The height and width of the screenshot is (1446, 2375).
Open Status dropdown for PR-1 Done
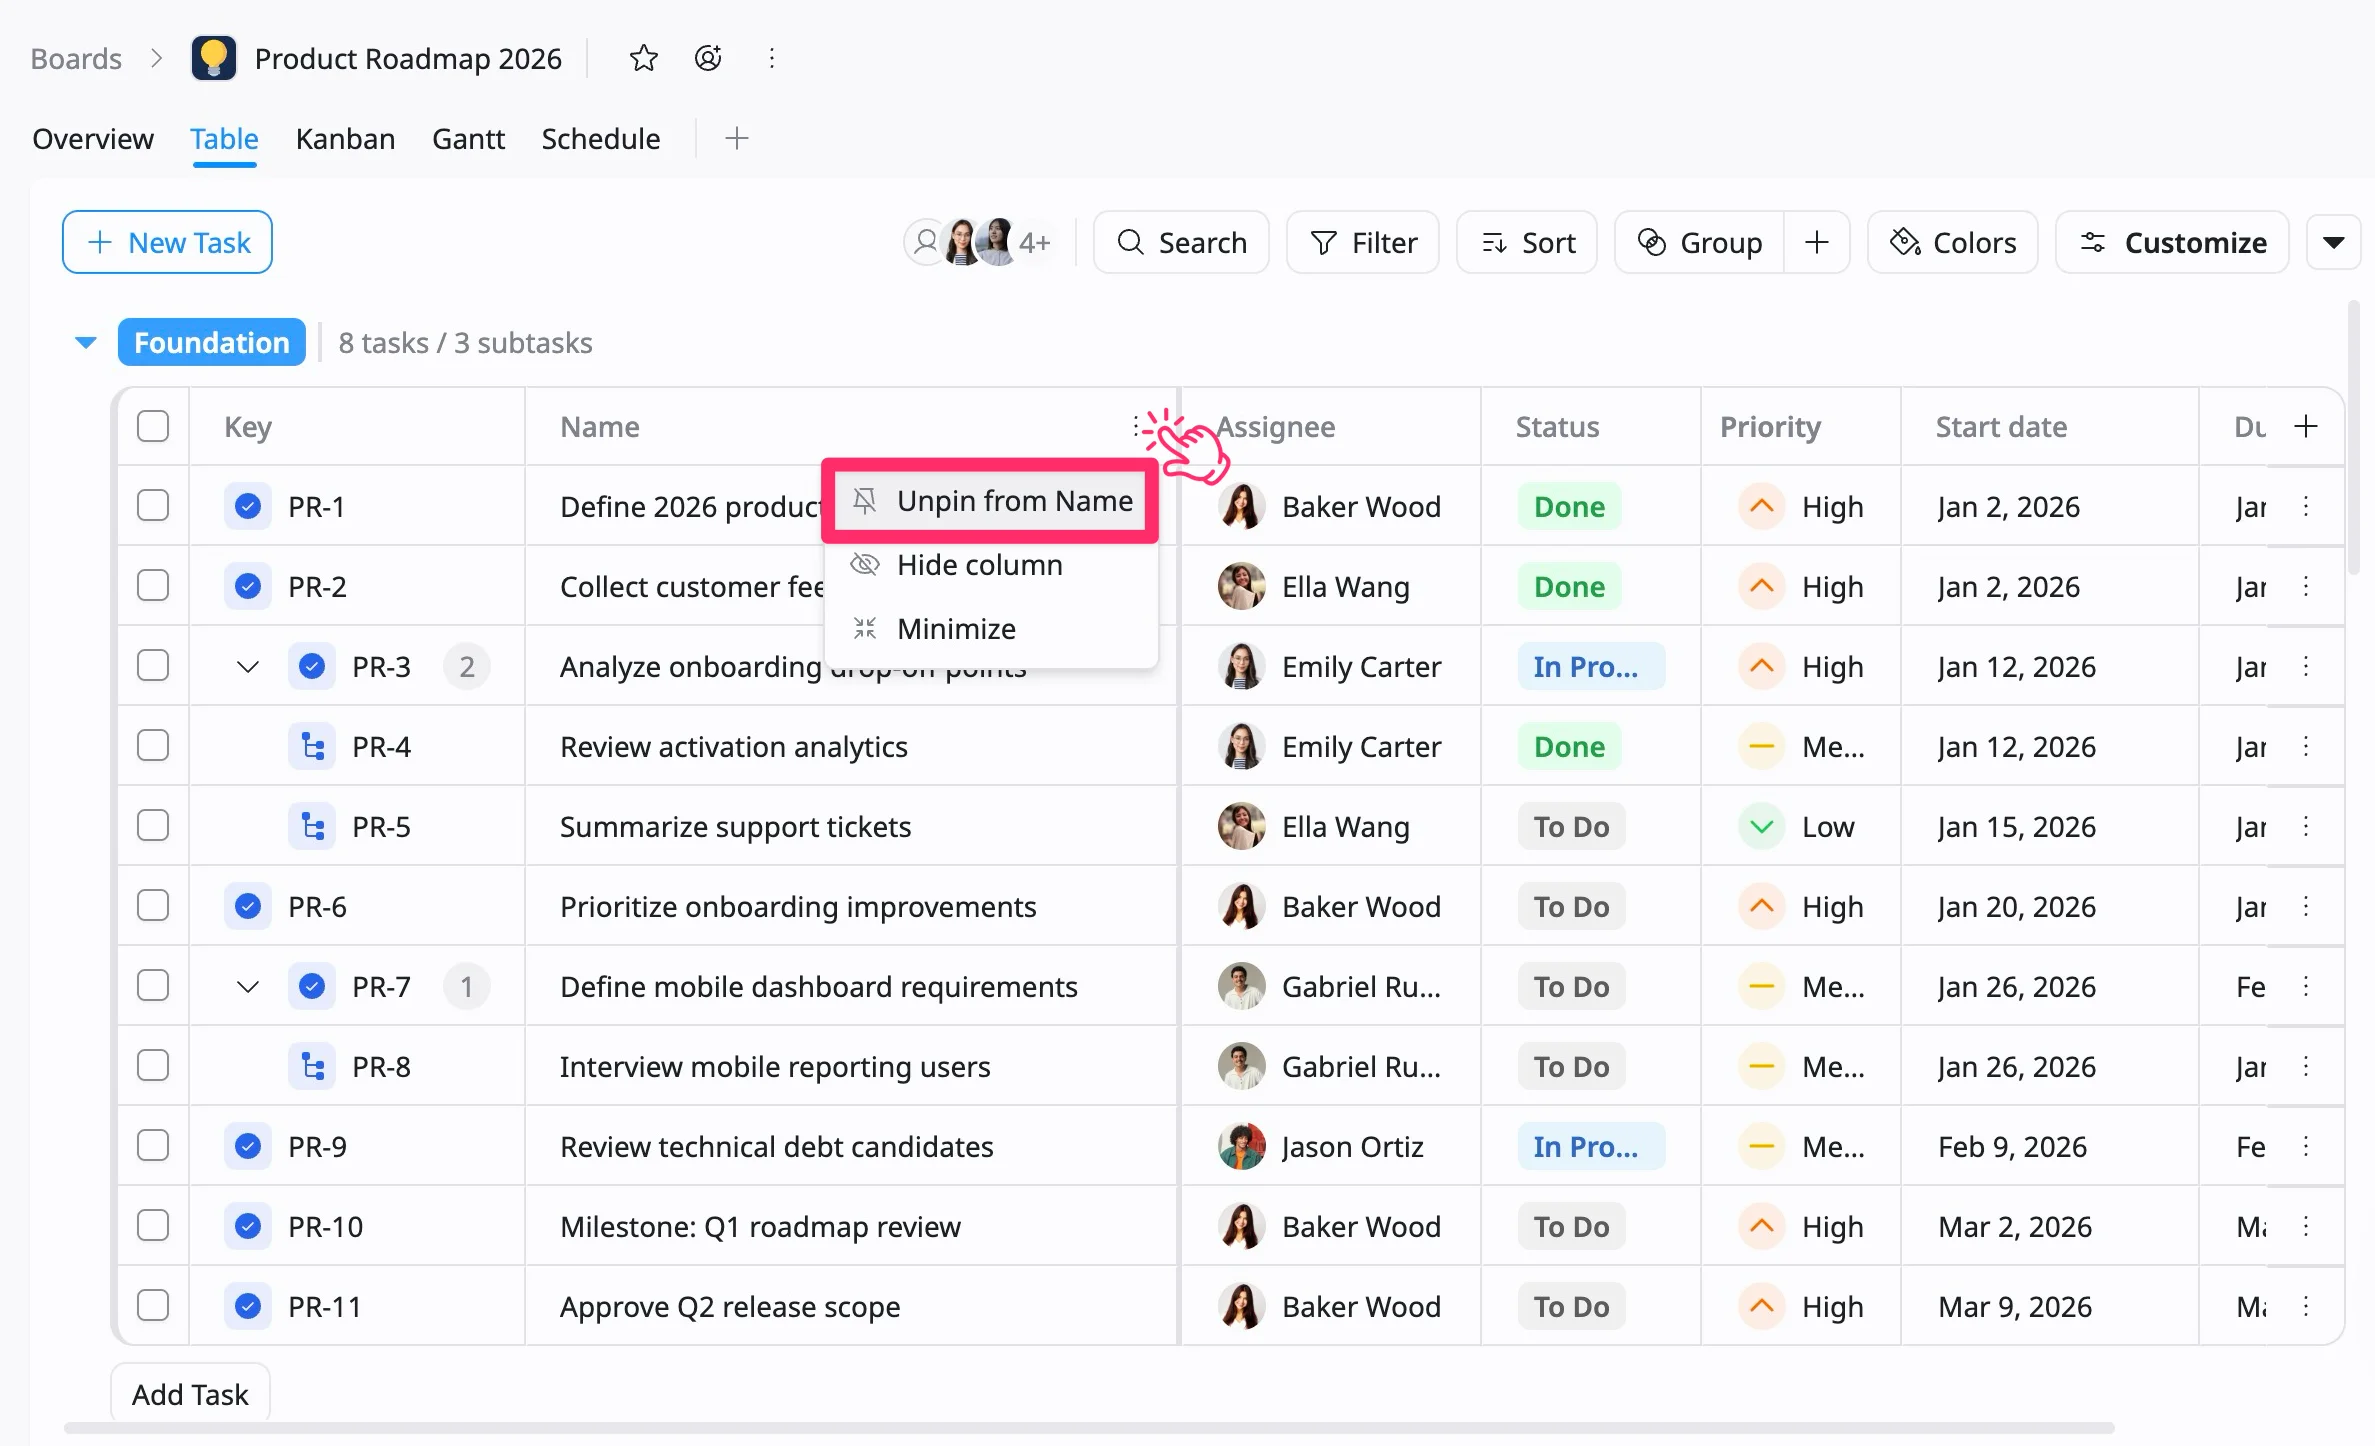tap(1570, 506)
